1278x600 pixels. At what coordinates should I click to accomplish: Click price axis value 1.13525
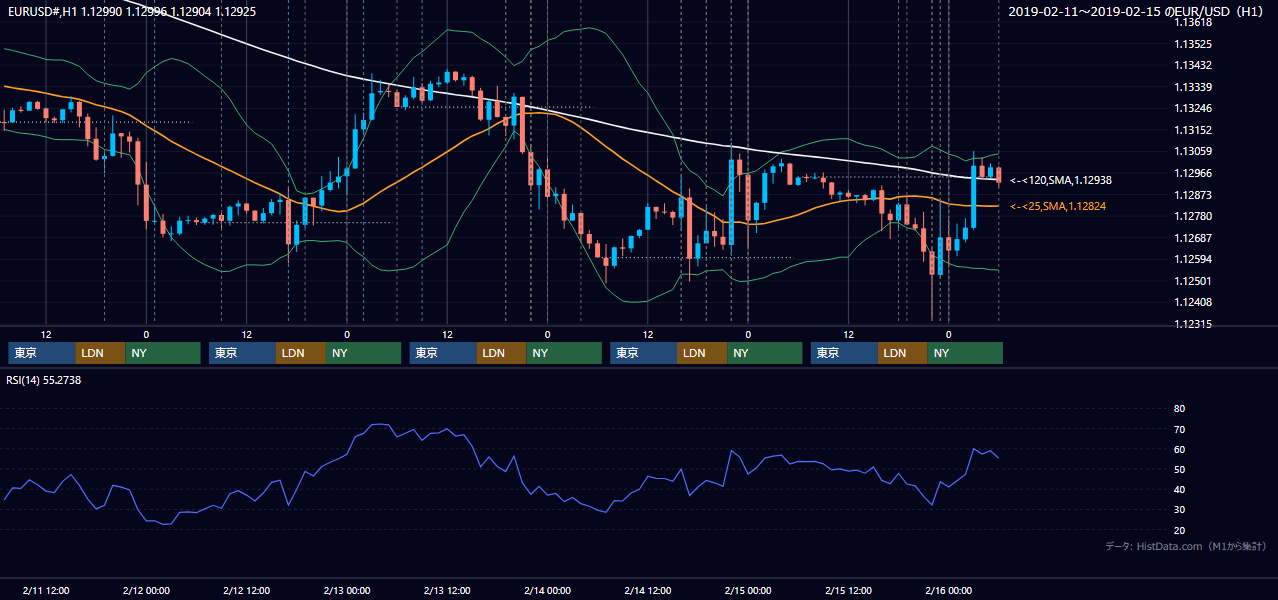(x=1193, y=44)
